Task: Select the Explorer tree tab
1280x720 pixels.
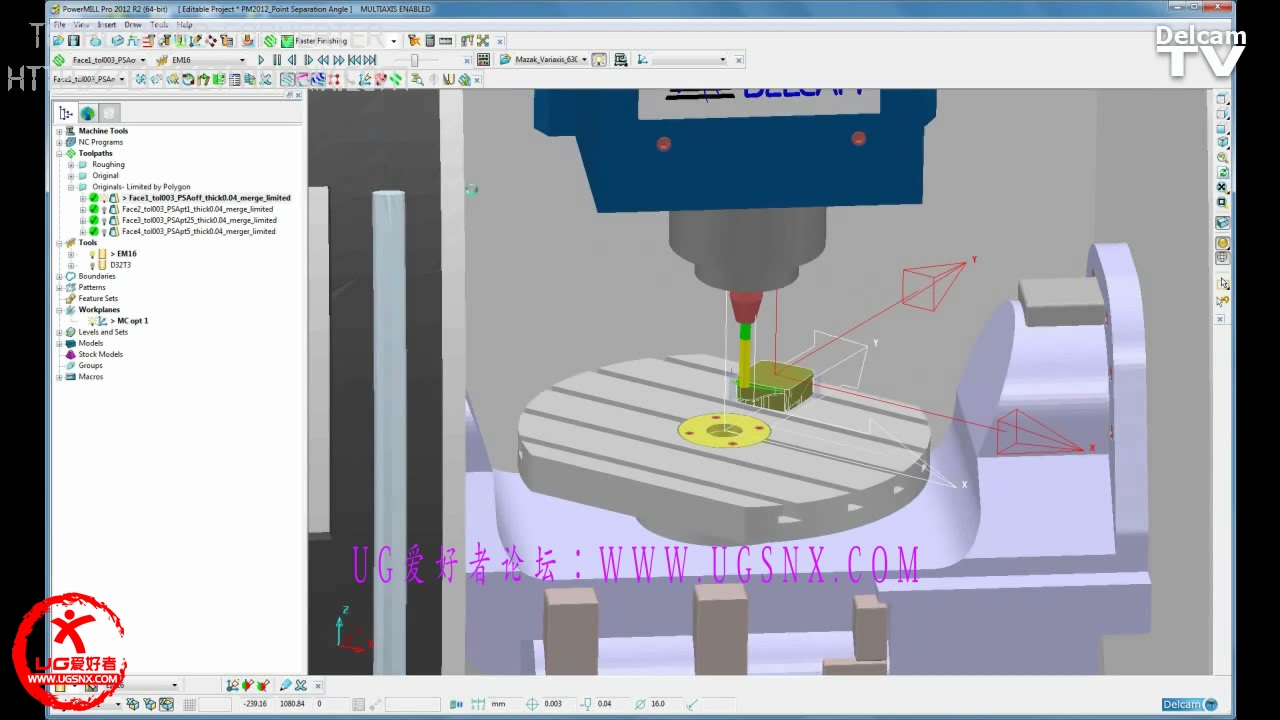Action: click(x=66, y=113)
